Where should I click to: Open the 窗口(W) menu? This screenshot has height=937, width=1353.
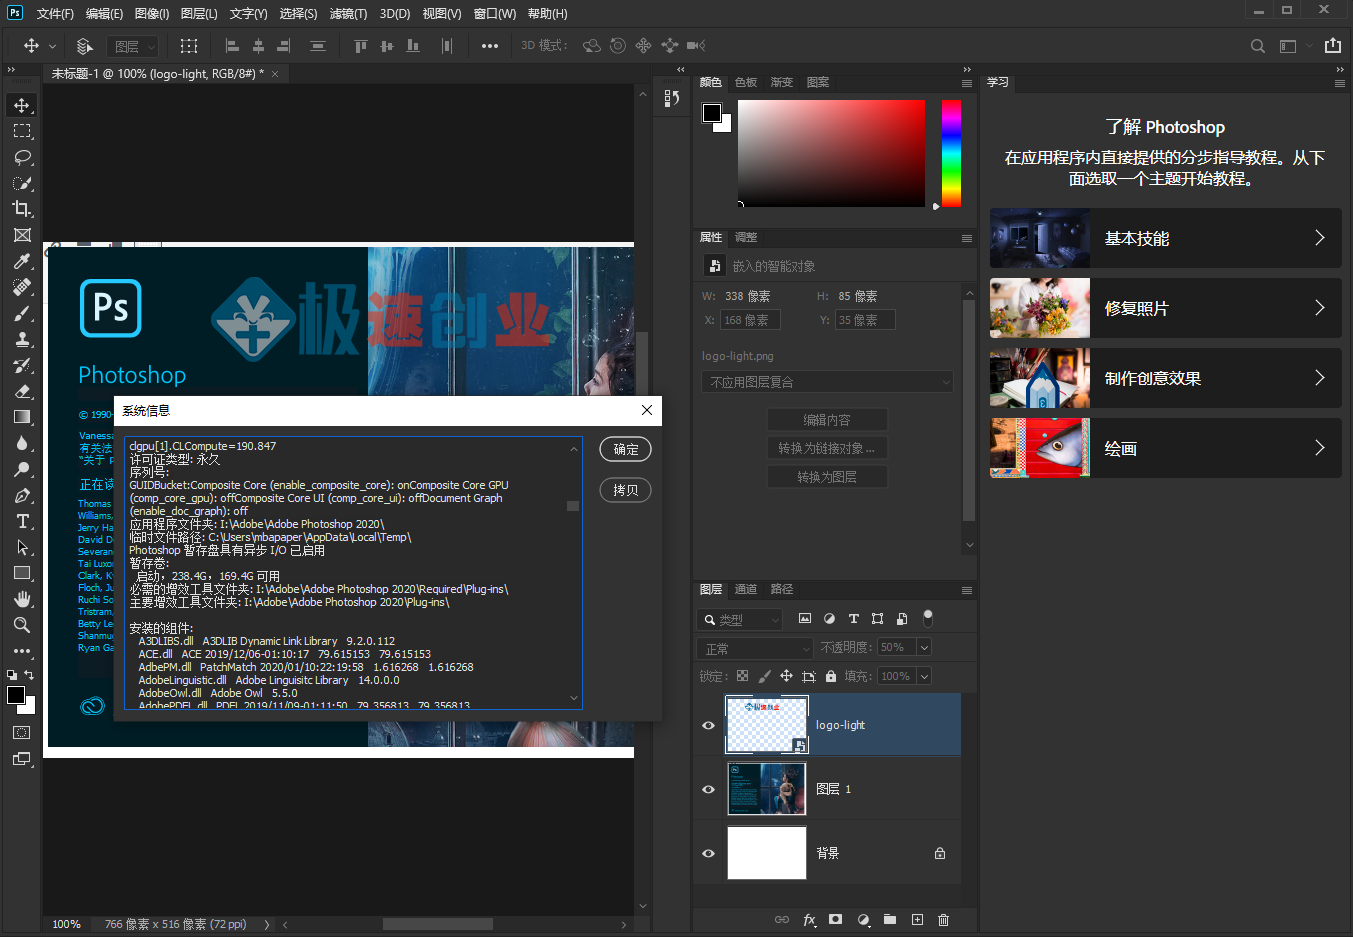(495, 14)
